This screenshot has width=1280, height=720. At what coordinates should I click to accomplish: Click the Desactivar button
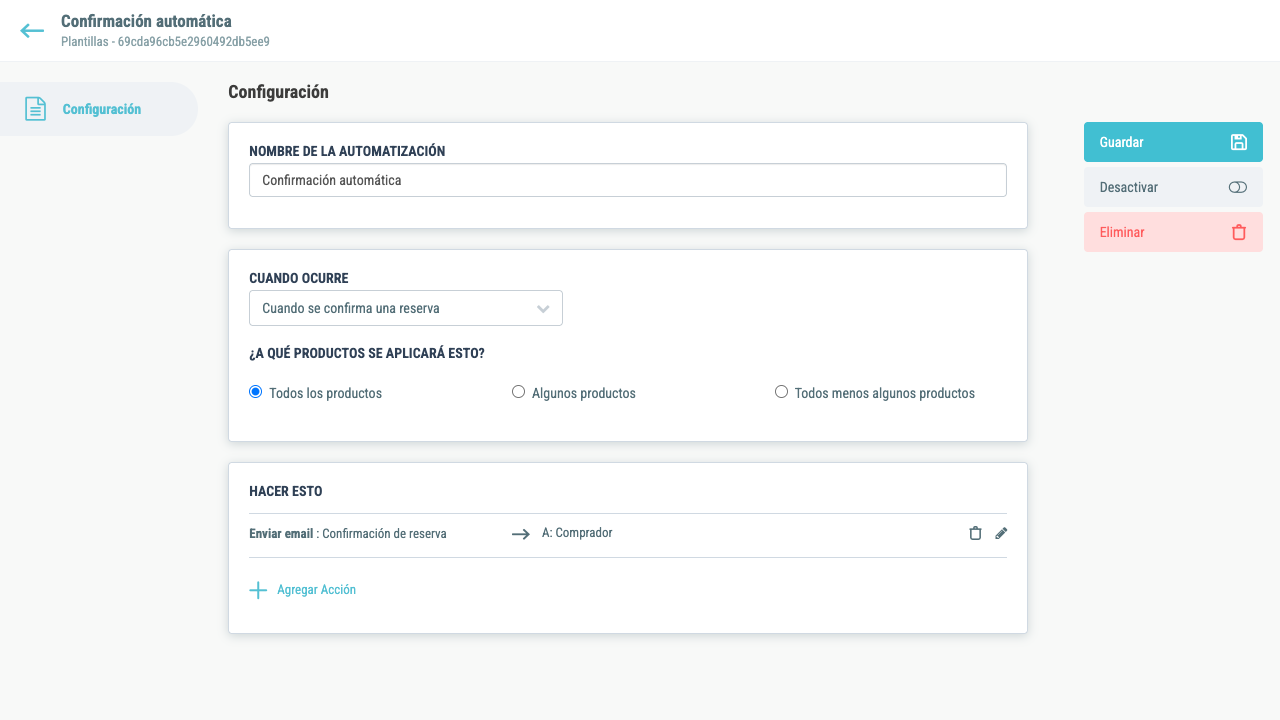tap(1173, 187)
